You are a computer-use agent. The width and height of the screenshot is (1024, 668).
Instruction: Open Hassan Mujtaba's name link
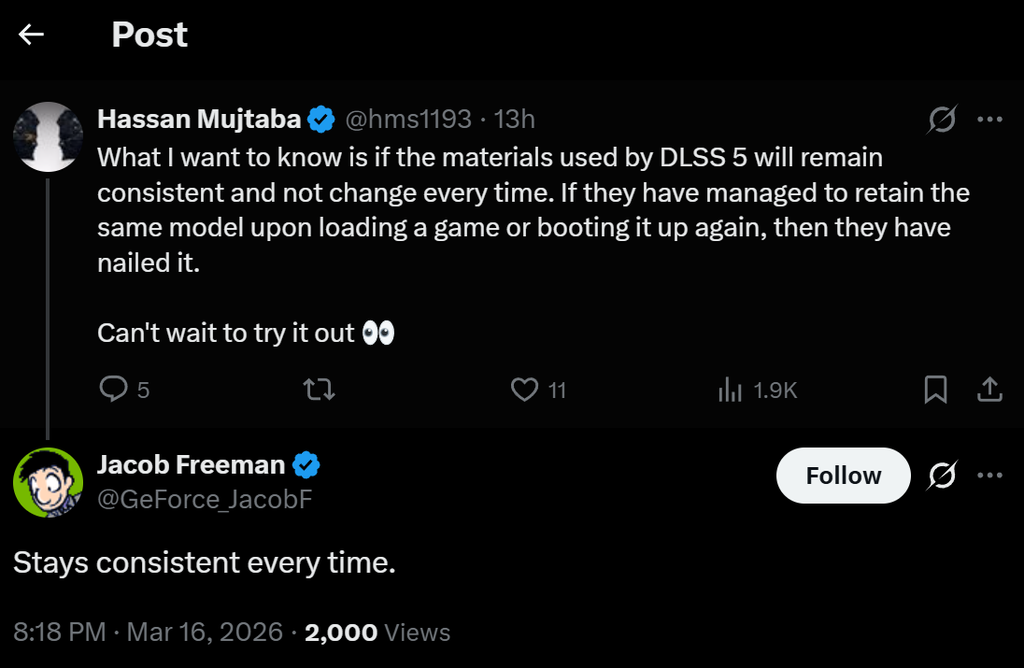(x=199, y=120)
